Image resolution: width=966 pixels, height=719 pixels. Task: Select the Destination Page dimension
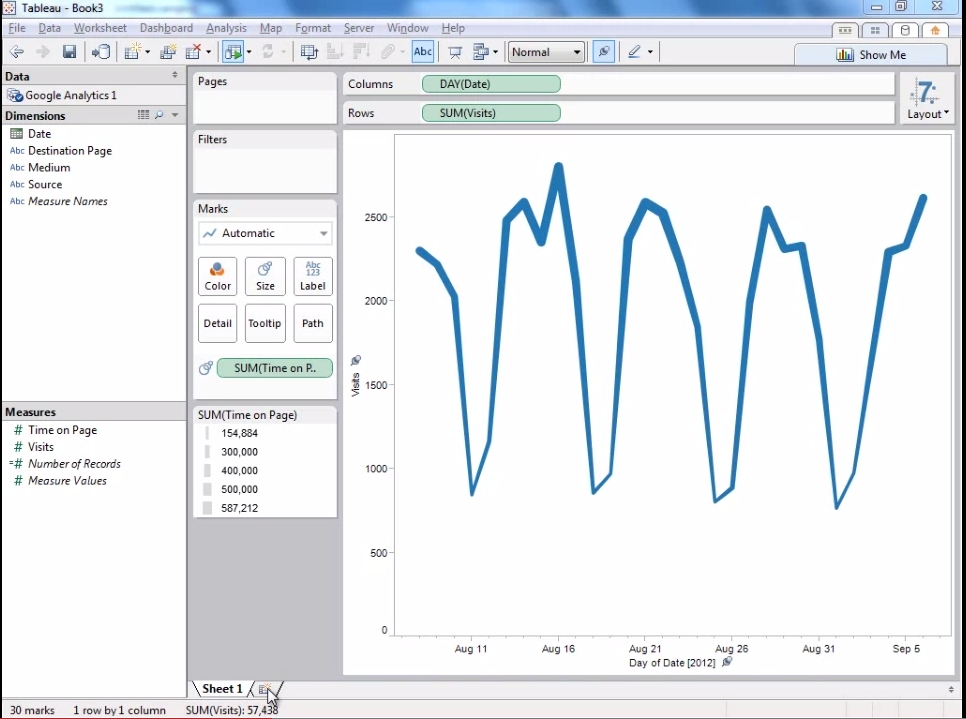(70, 151)
